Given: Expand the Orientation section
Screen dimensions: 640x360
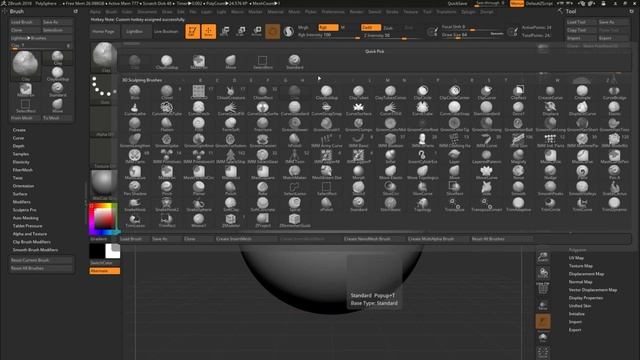Looking at the screenshot, I should coord(23,186).
